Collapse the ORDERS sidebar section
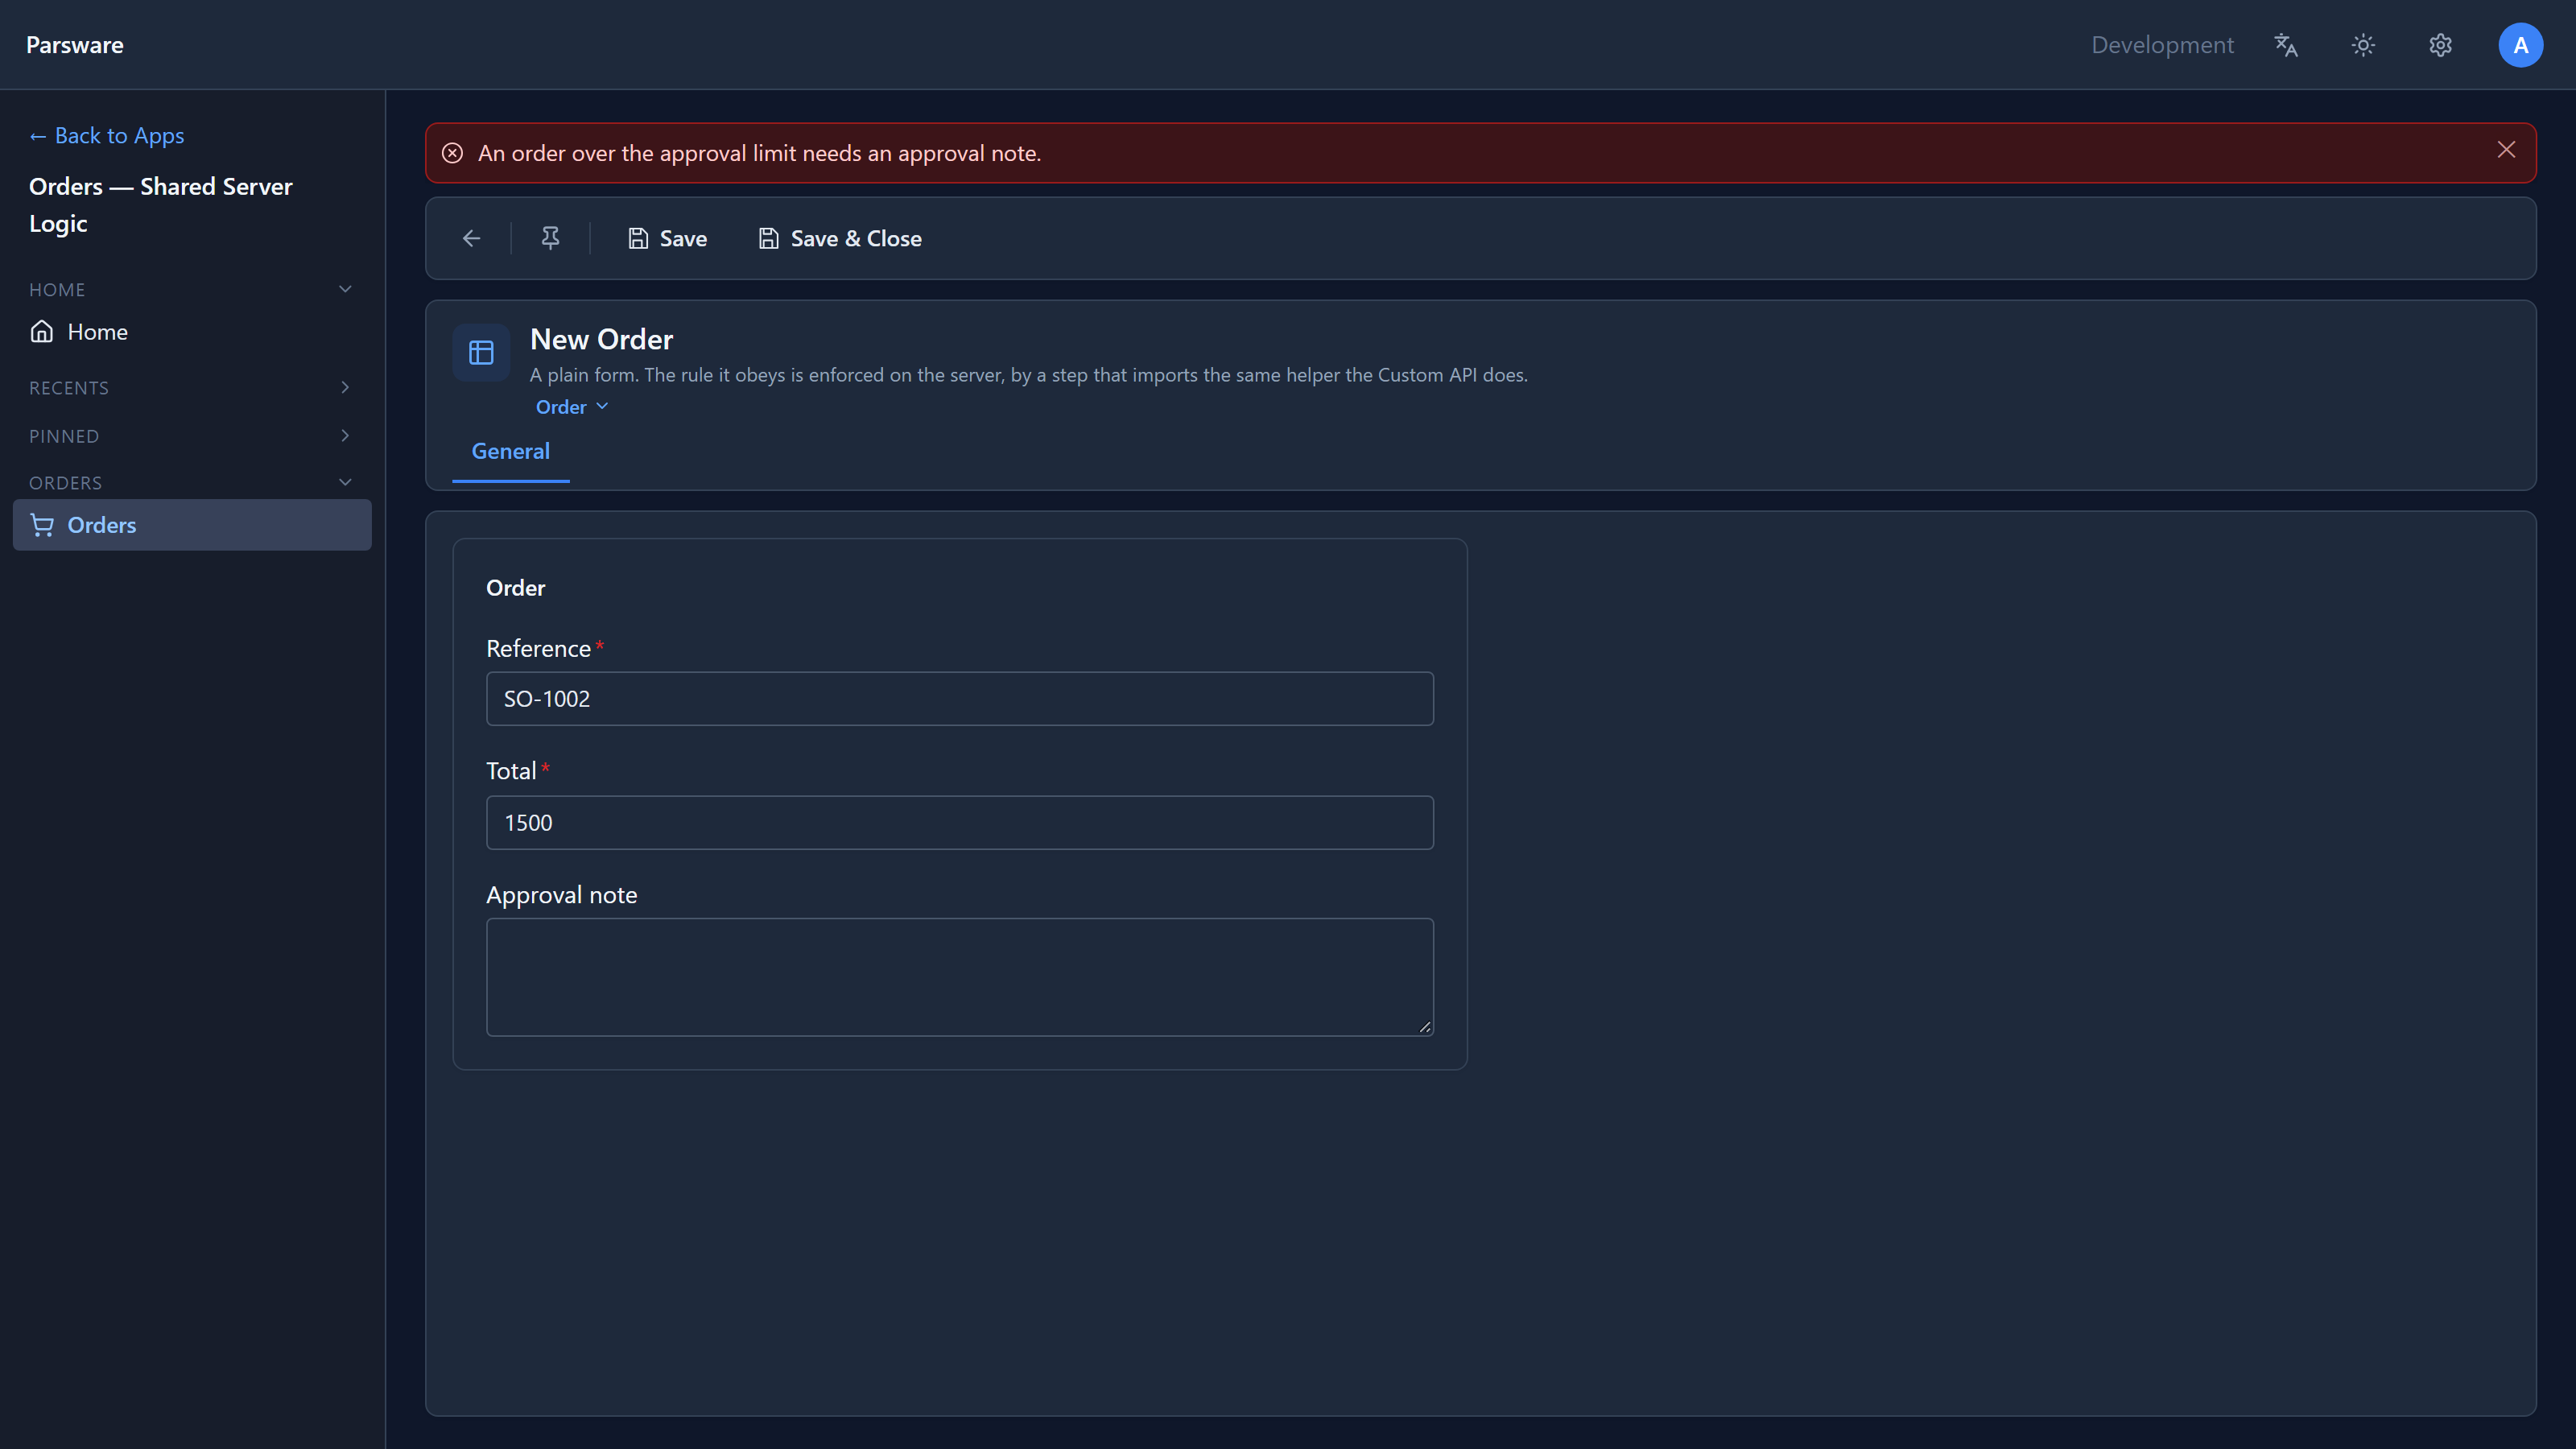Image resolution: width=2576 pixels, height=1449 pixels. pyautogui.click(x=190, y=483)
